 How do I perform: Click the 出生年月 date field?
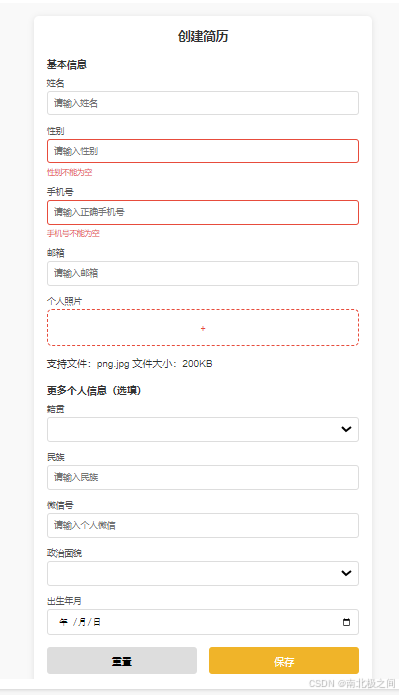click(x=203, y=622)
